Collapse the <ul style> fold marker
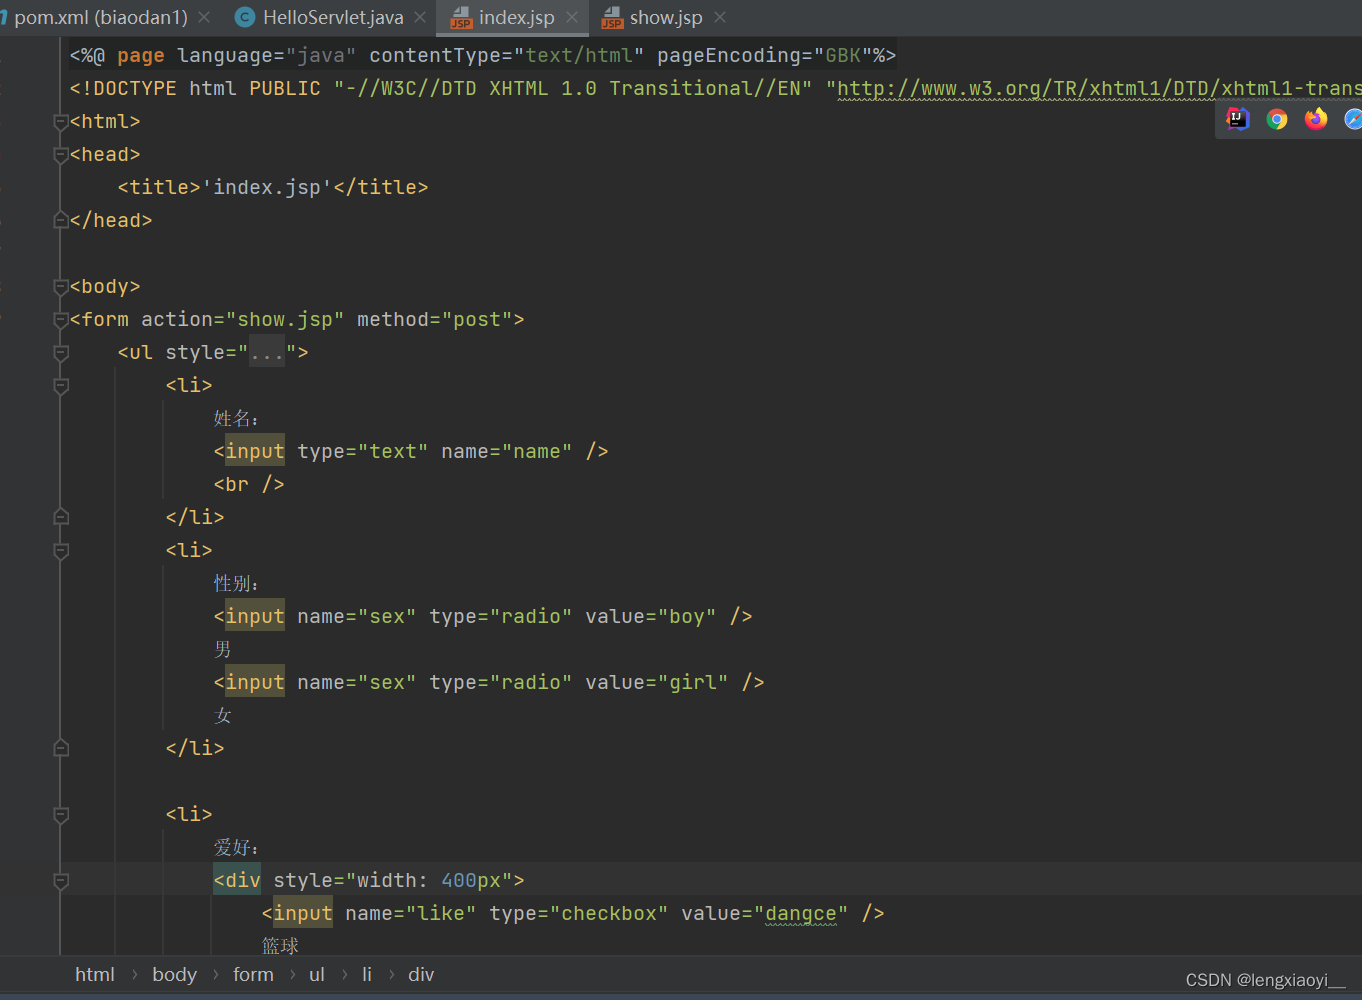 (x=60, y=352)
